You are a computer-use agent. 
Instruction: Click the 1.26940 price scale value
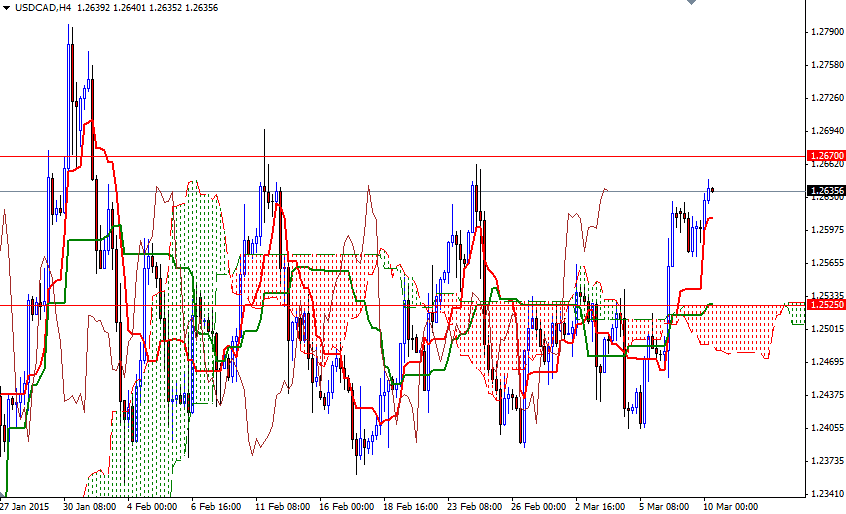[x=827, y=131]
